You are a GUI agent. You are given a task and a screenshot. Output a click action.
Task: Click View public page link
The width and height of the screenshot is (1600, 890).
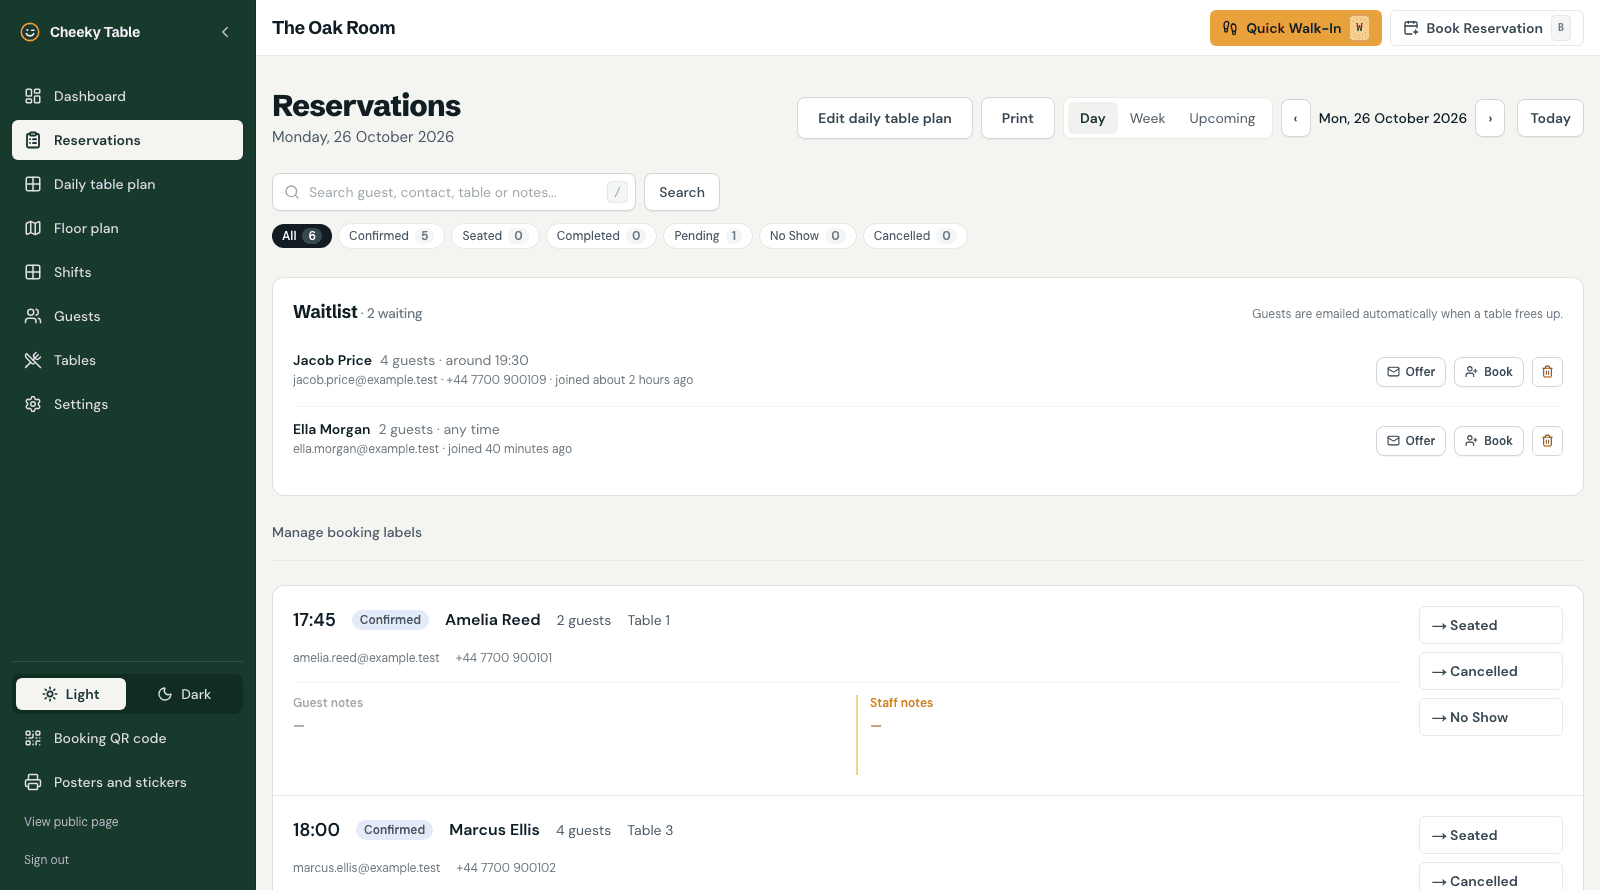[71, 822]
